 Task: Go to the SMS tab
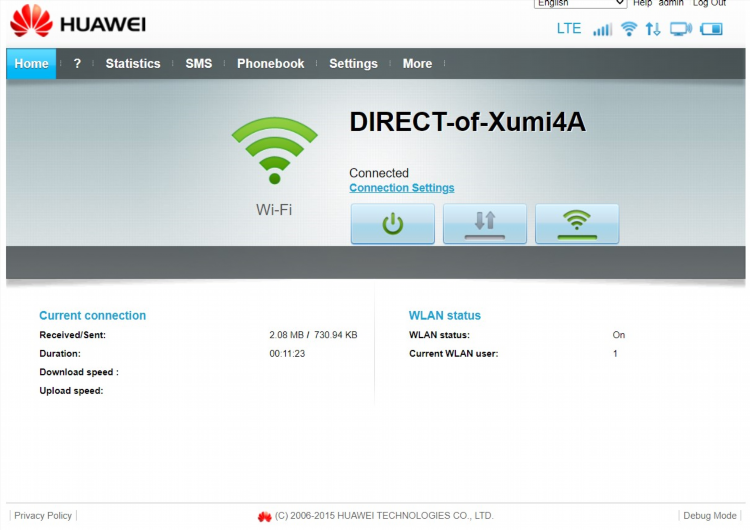click(x=199, y=64)
